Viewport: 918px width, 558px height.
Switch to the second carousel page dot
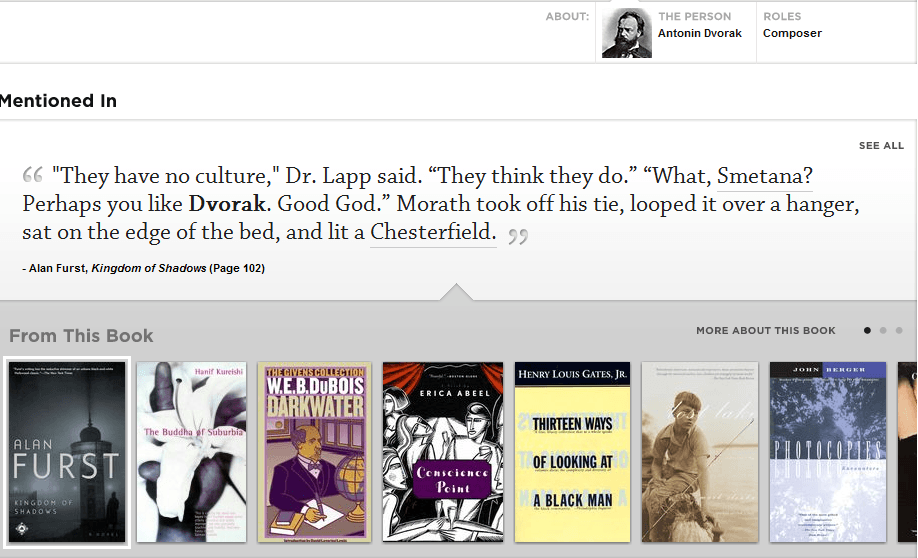tap(883, 331)
